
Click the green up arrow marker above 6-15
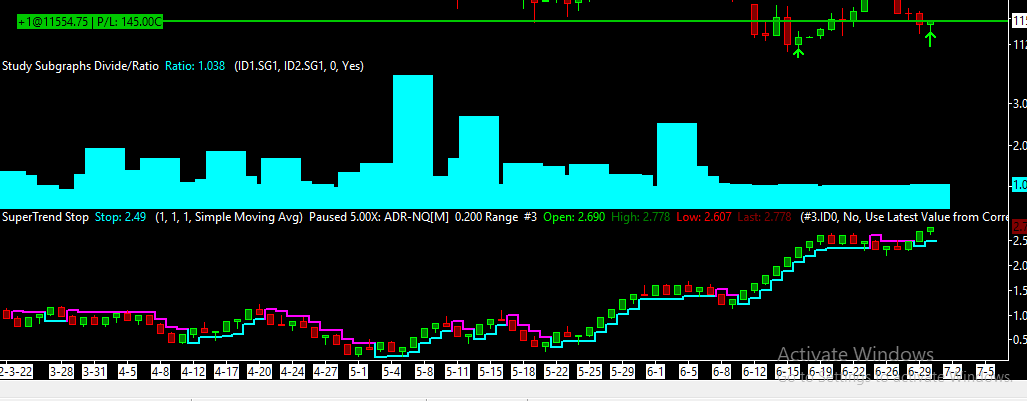pyautogui.click(x=798, y=52)
